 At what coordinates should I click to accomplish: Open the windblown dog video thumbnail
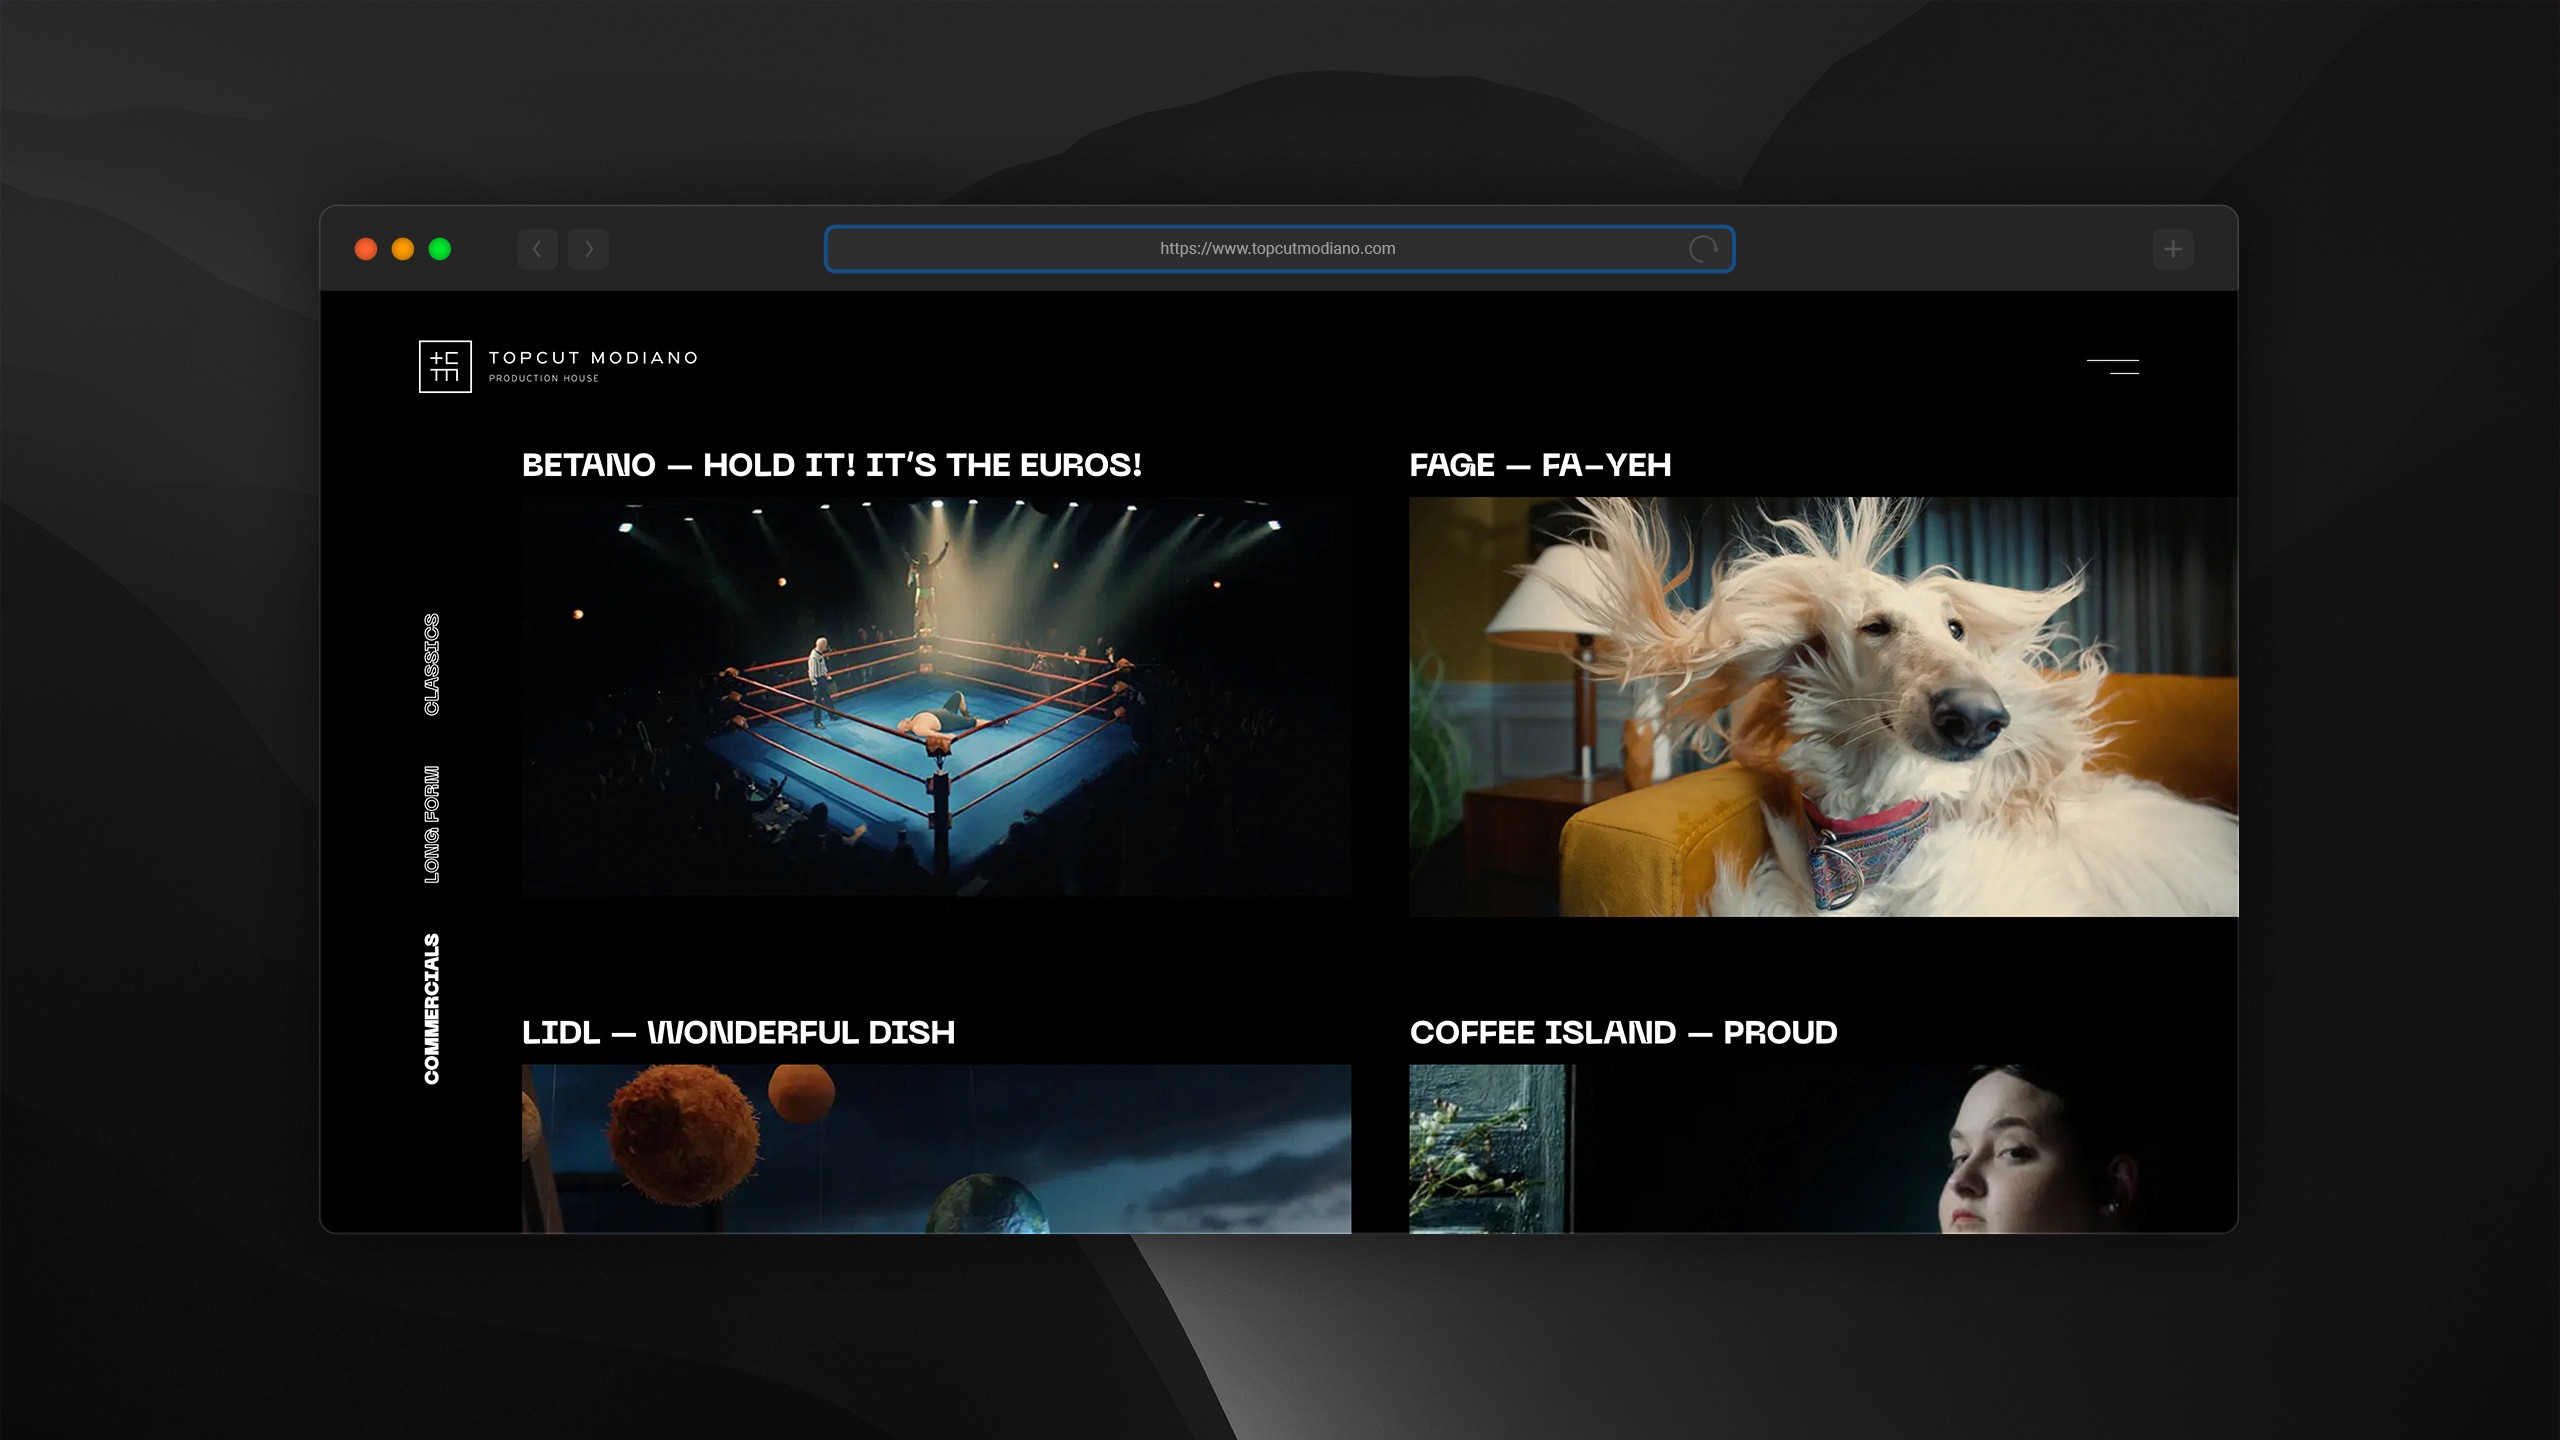(x=1822, y=706)
